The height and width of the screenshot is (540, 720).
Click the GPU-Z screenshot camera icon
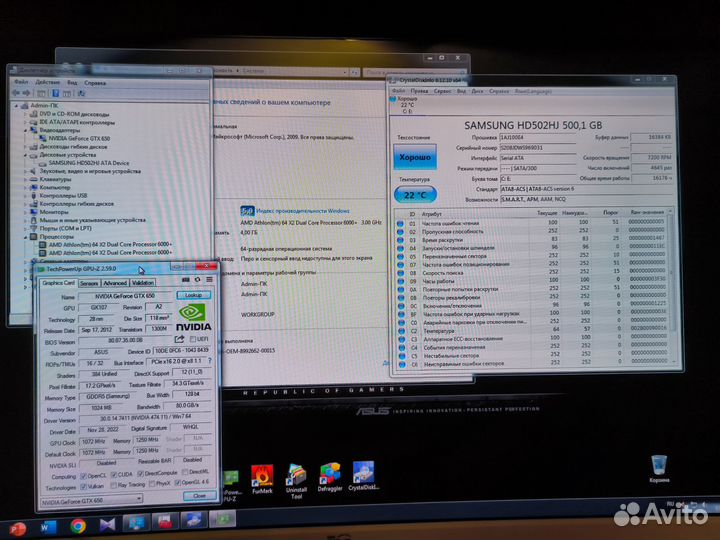click(x=186, y=280)
